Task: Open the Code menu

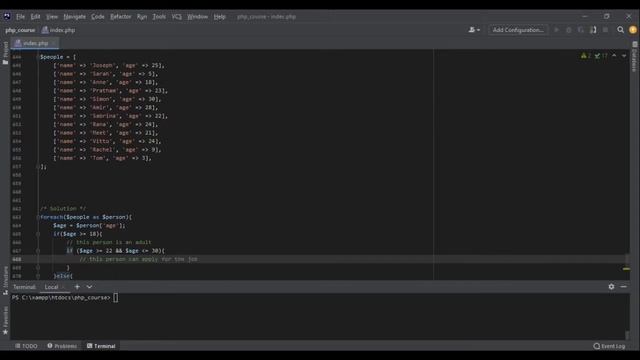Action: coord(98,17)
